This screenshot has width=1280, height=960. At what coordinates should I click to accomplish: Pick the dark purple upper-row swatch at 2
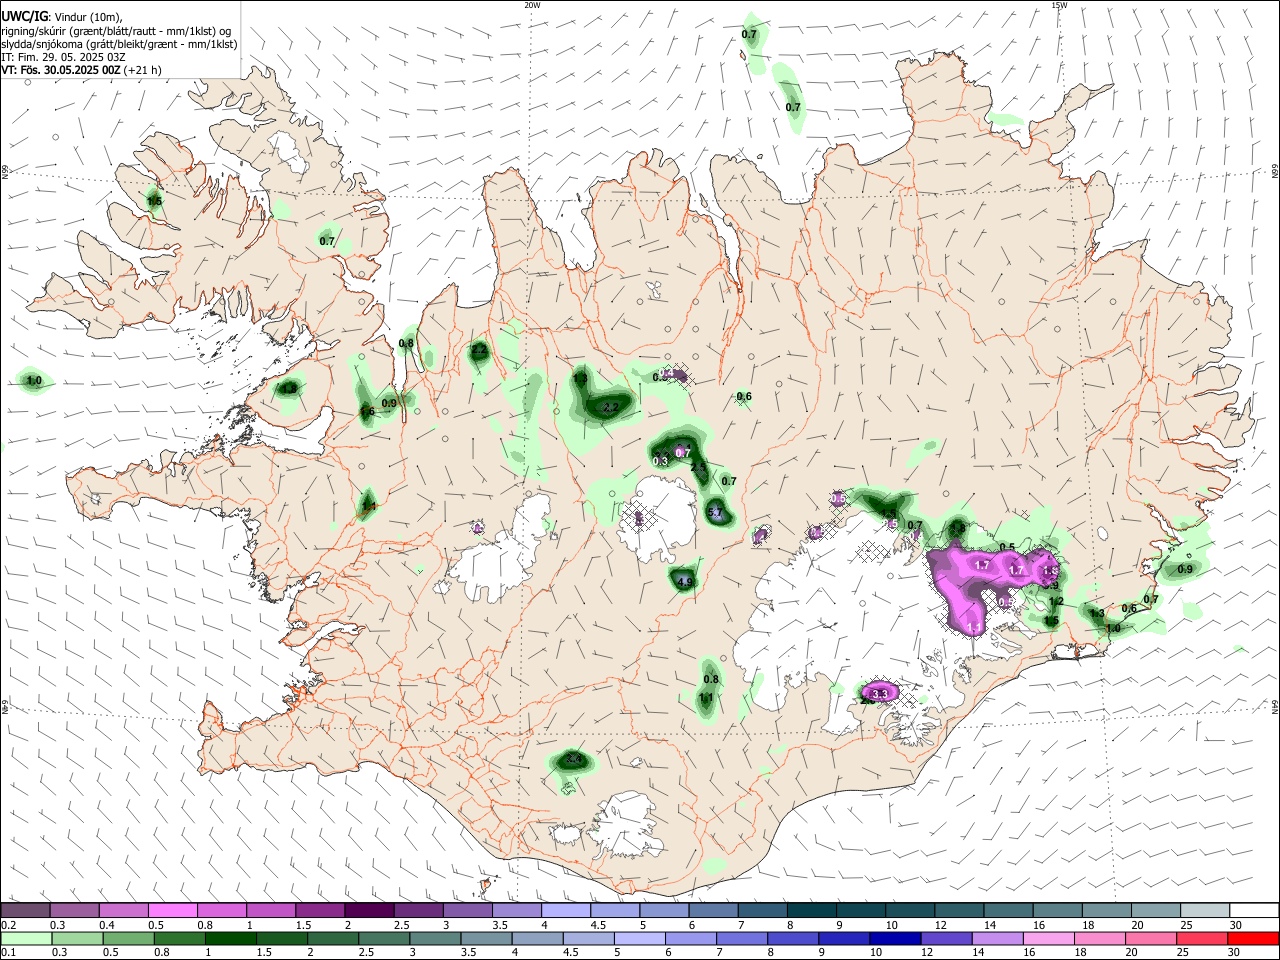[369, 911]
